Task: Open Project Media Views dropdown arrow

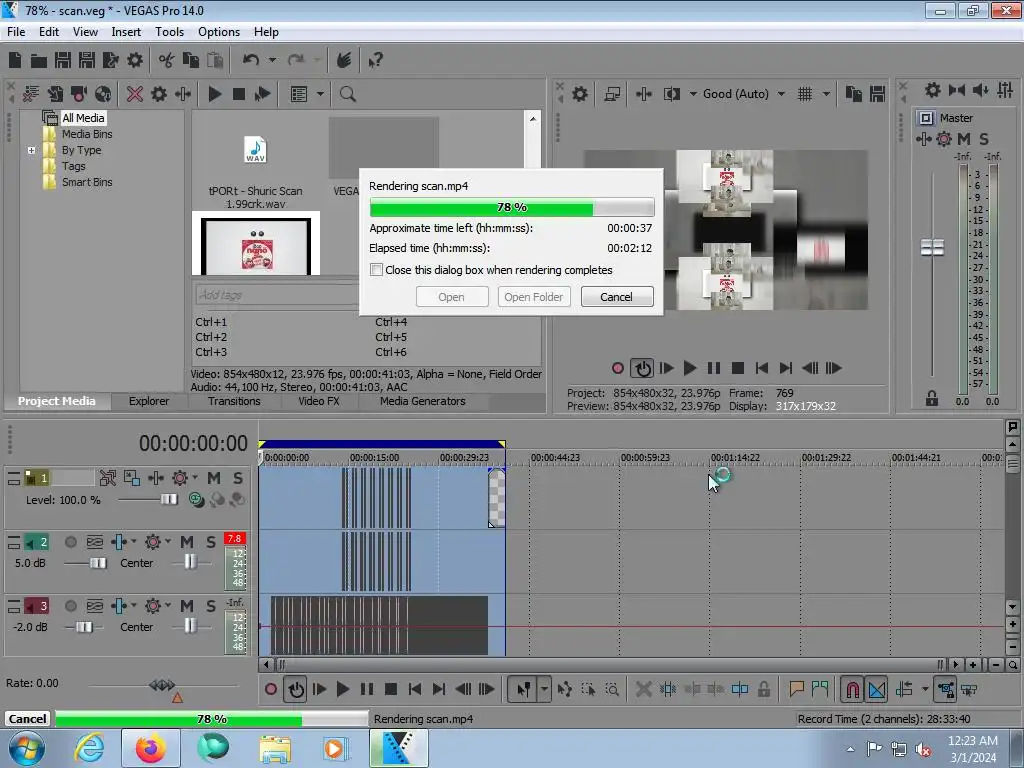Action: pyautogui.click(x=320, y=94)
